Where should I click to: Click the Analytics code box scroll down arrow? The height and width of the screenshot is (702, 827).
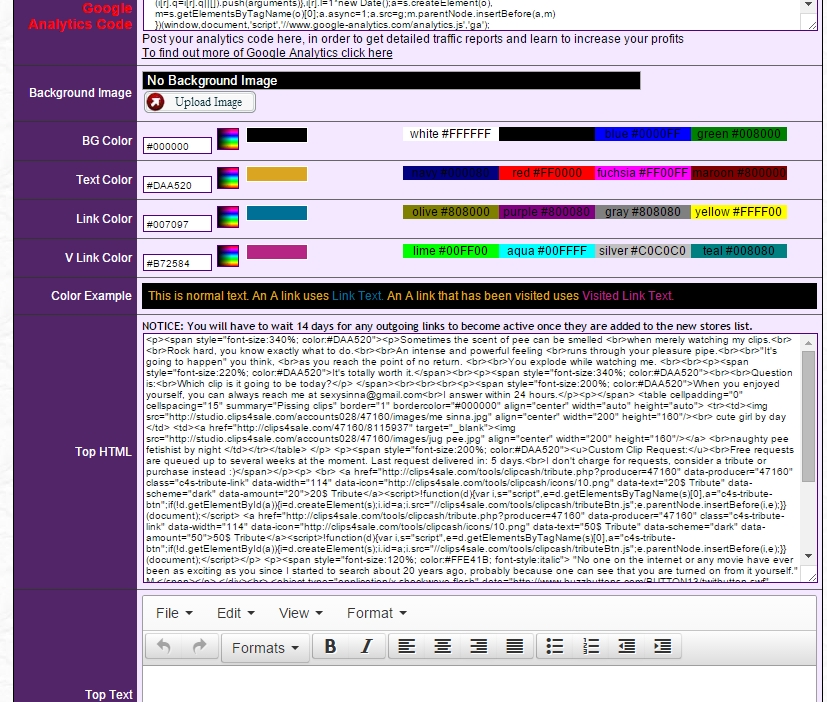809,4
